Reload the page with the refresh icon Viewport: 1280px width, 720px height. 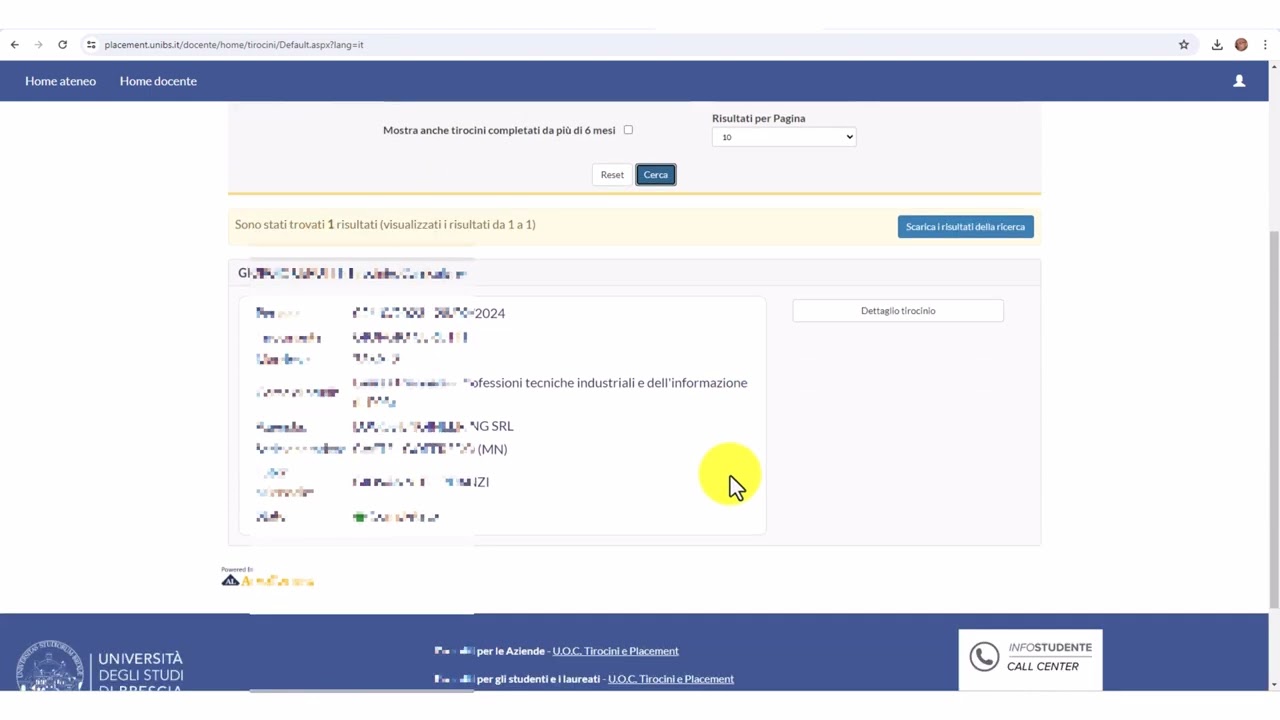tap(62, 44)
